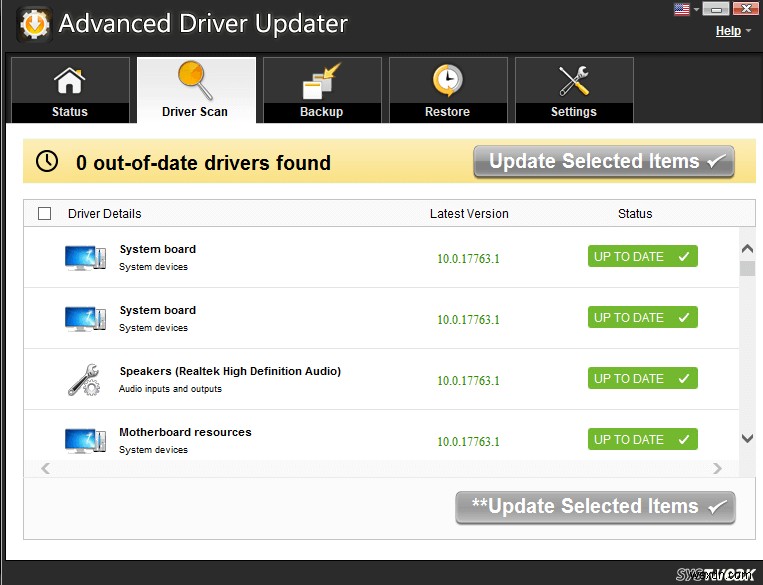The height and width of the screenshot is (585, 763).
Task: Click the horizontal scroll right arrow
Action: (x=717, y=468)
